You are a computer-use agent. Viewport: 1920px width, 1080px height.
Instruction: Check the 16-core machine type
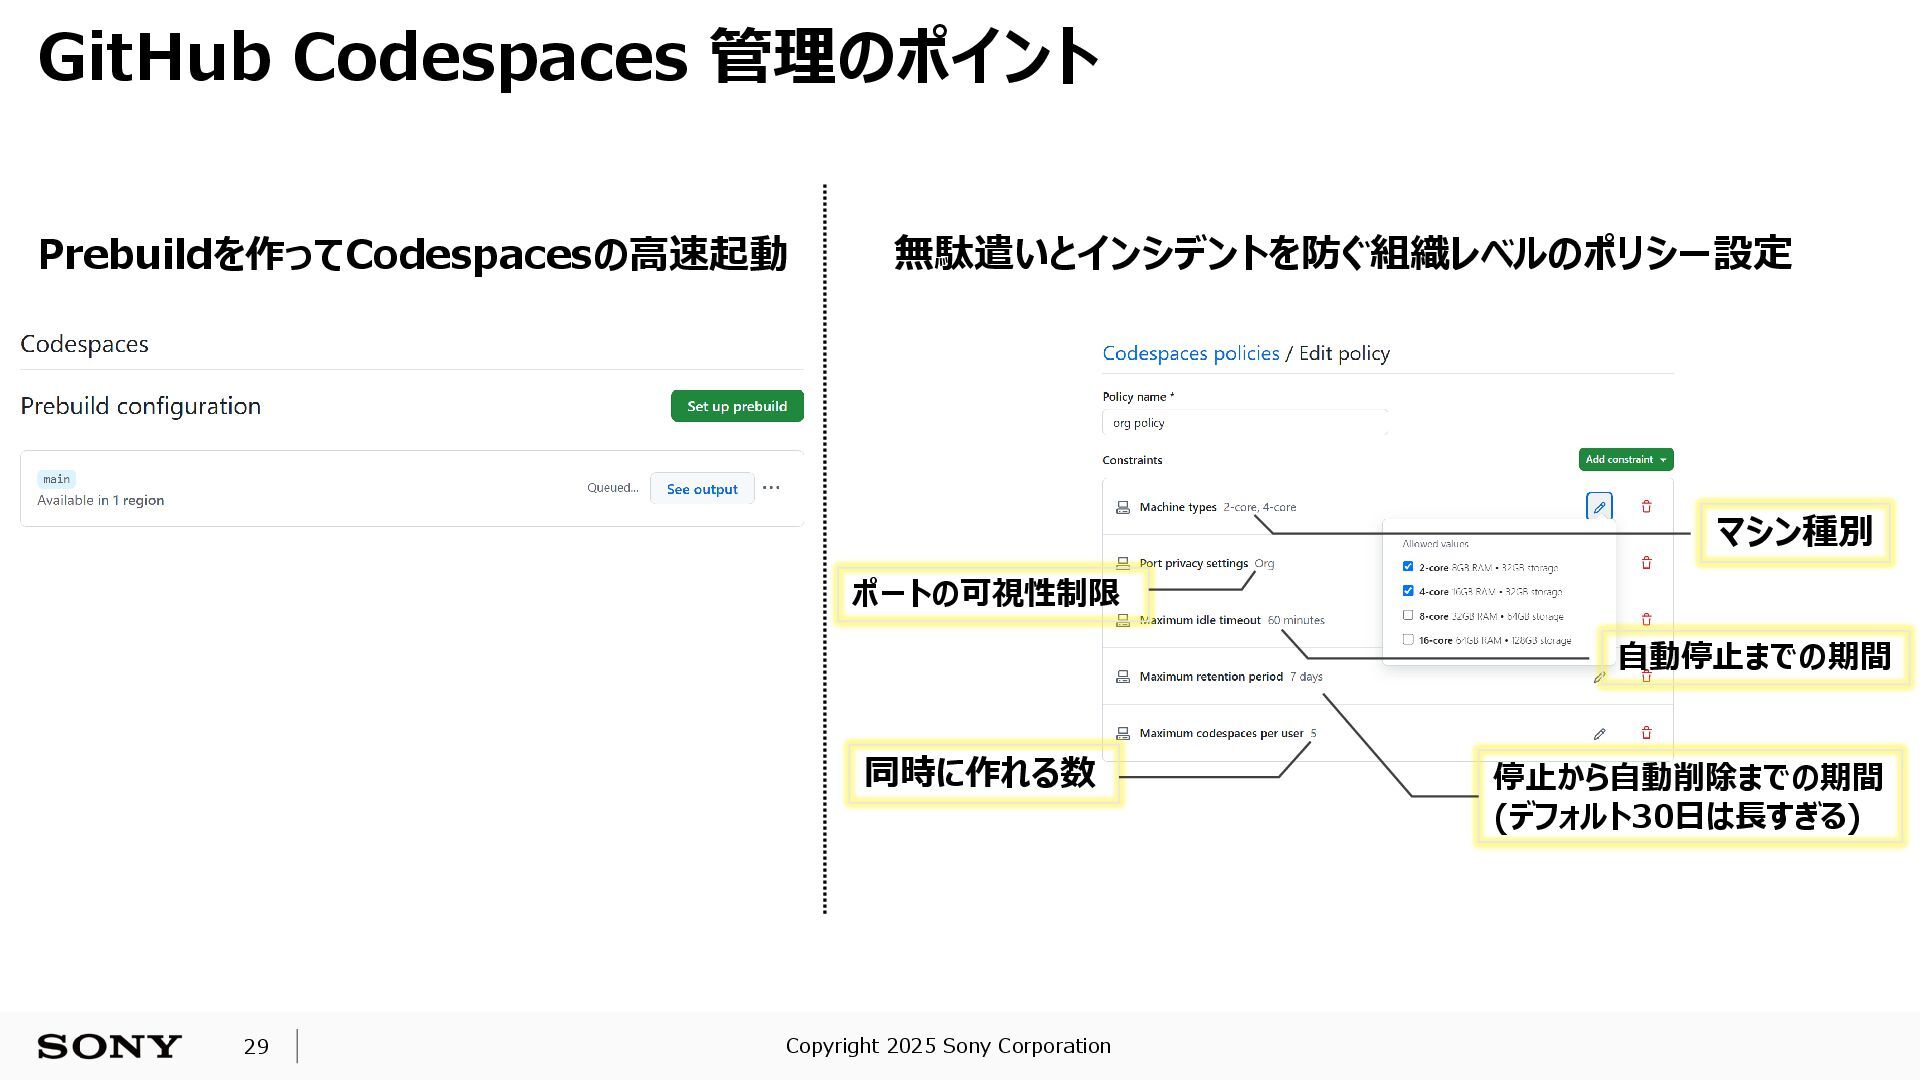coord(1408,639)
